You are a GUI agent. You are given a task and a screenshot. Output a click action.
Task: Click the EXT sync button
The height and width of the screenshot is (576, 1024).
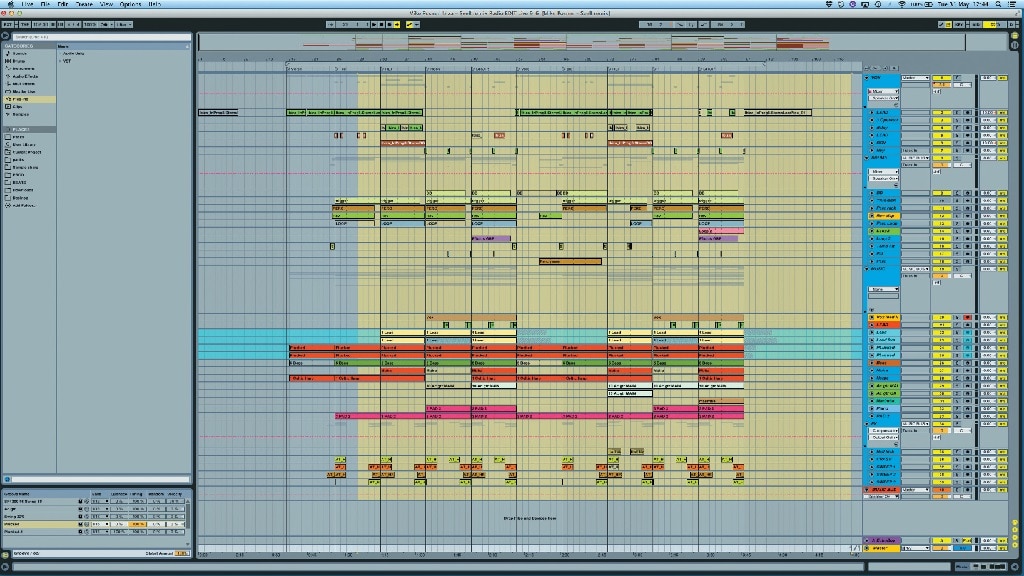8,24
